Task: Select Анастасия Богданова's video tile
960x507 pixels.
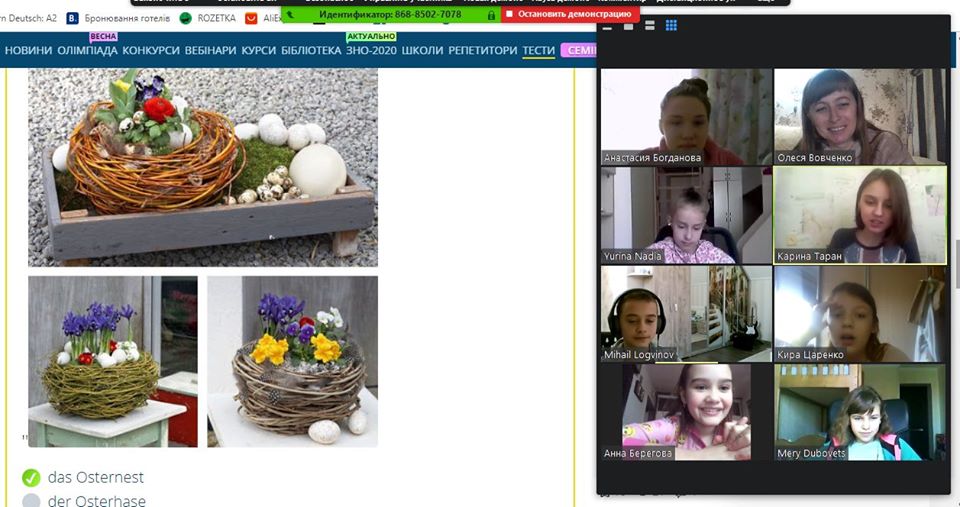Action: pos(686,116)
